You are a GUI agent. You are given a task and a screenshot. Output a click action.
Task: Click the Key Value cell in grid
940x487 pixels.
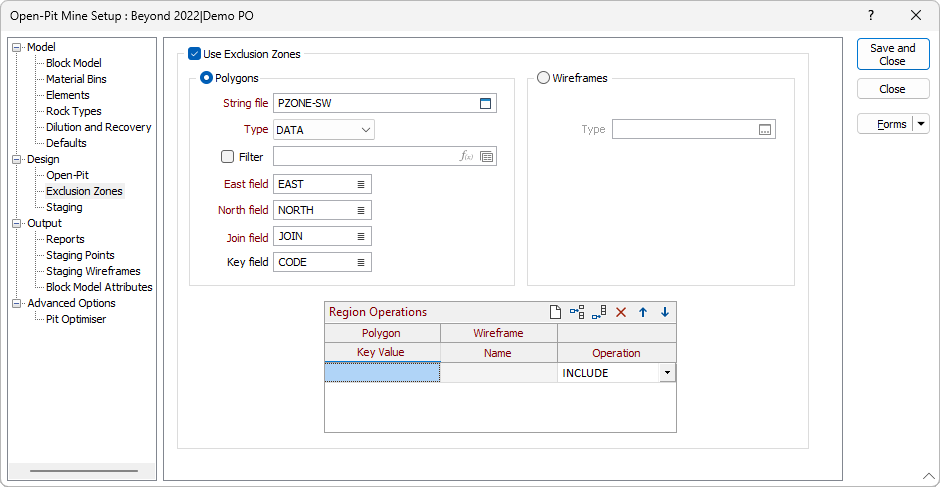tap(382, 373)
